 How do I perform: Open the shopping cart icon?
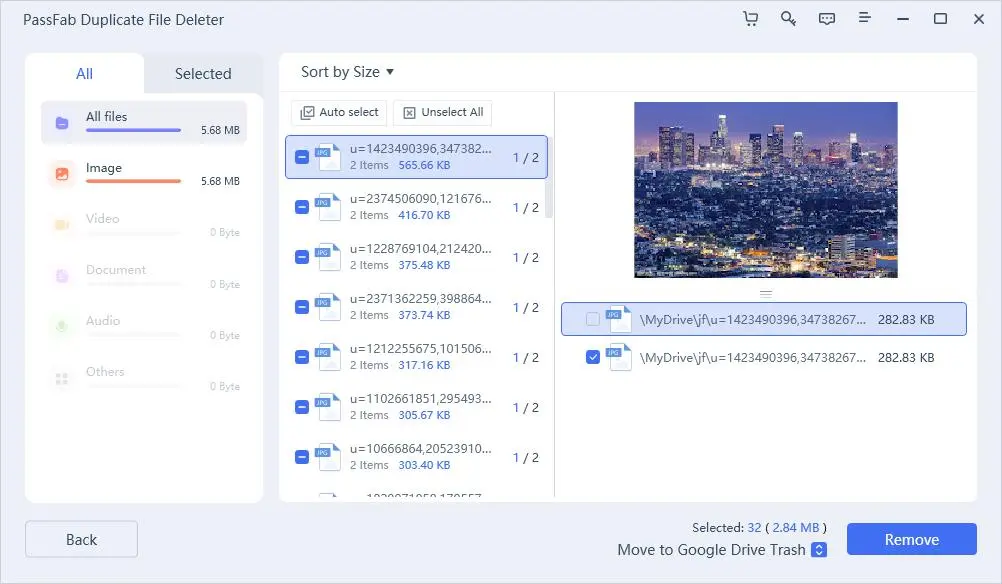point(751,19)
